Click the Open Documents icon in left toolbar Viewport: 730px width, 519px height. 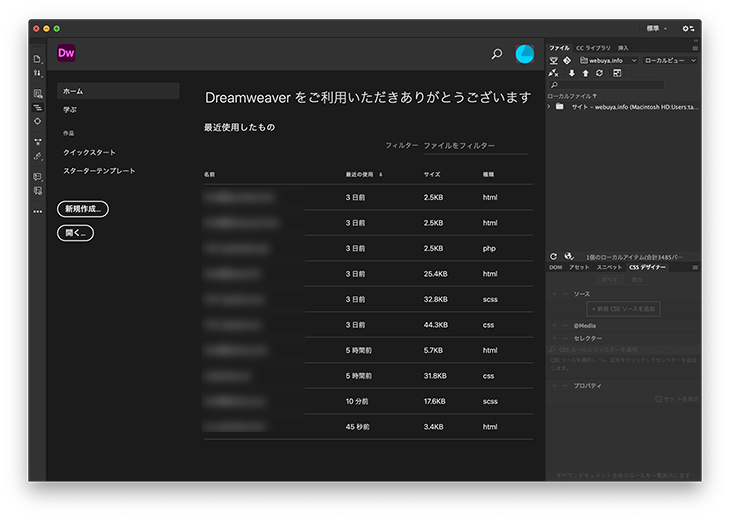pos(37,59)
